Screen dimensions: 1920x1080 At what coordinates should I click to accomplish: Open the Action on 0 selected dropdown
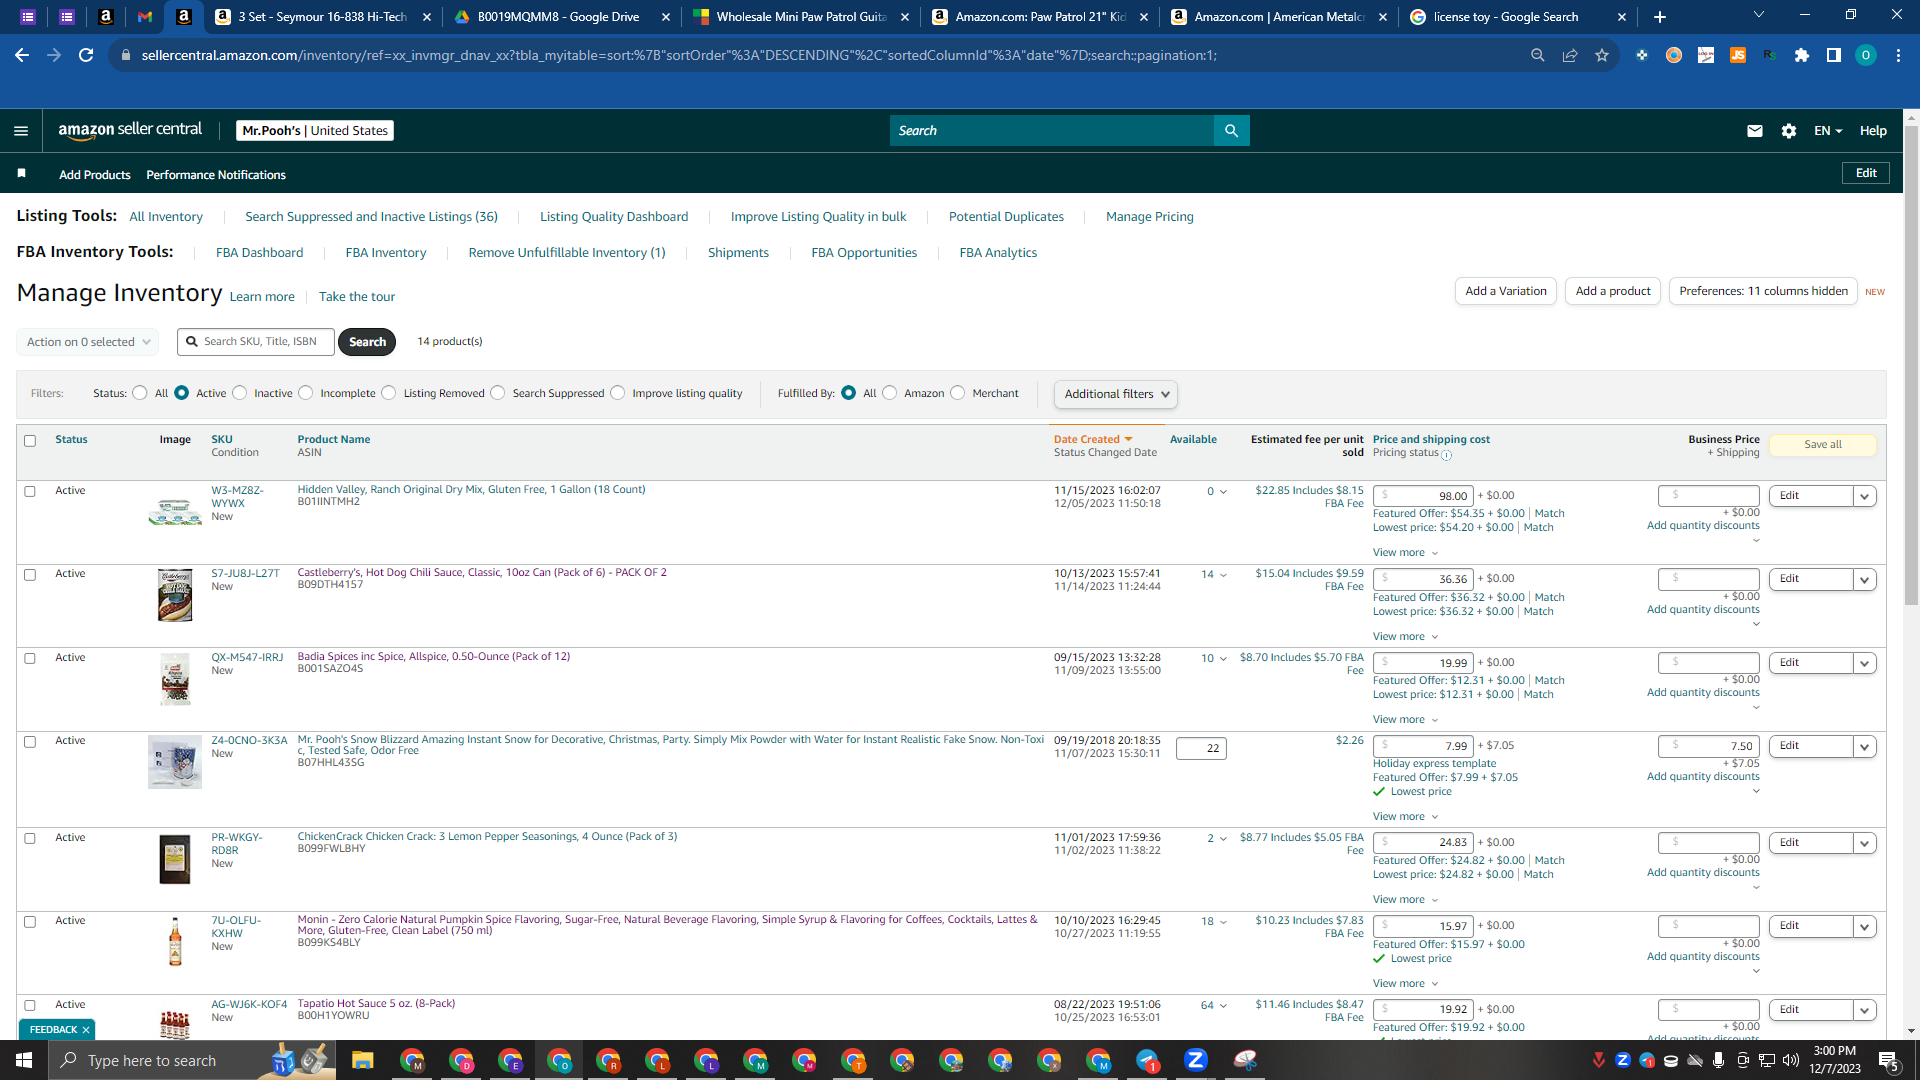tap(88, 342)
